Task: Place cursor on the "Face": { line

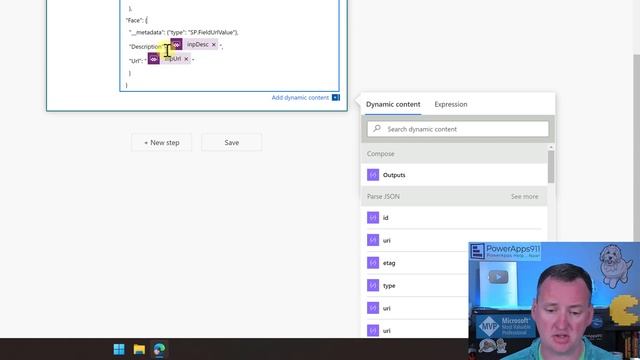Action: (x=137, y=20)
